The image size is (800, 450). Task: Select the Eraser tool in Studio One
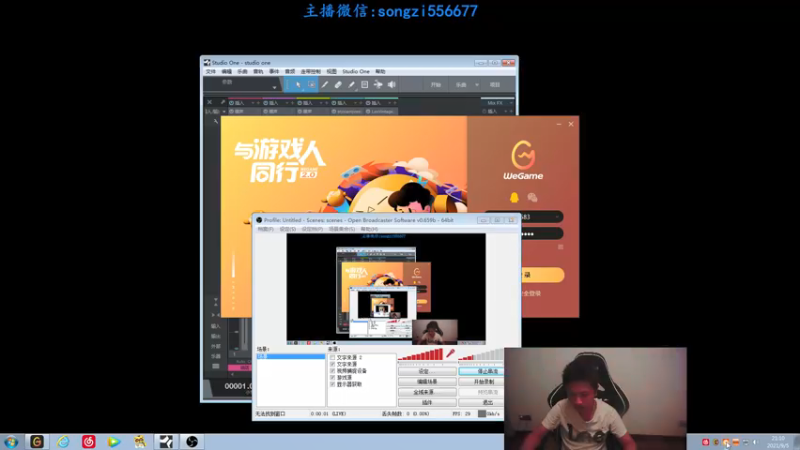pyautogui.click(x=338, y=85)
